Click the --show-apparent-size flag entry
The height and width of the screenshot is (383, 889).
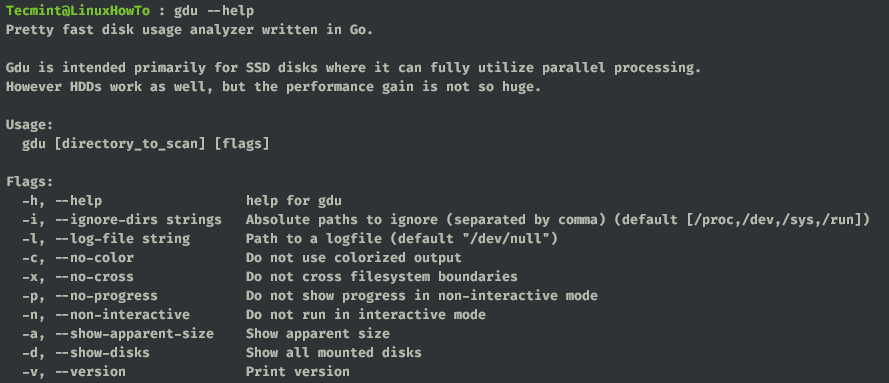(x=118, y=334)
